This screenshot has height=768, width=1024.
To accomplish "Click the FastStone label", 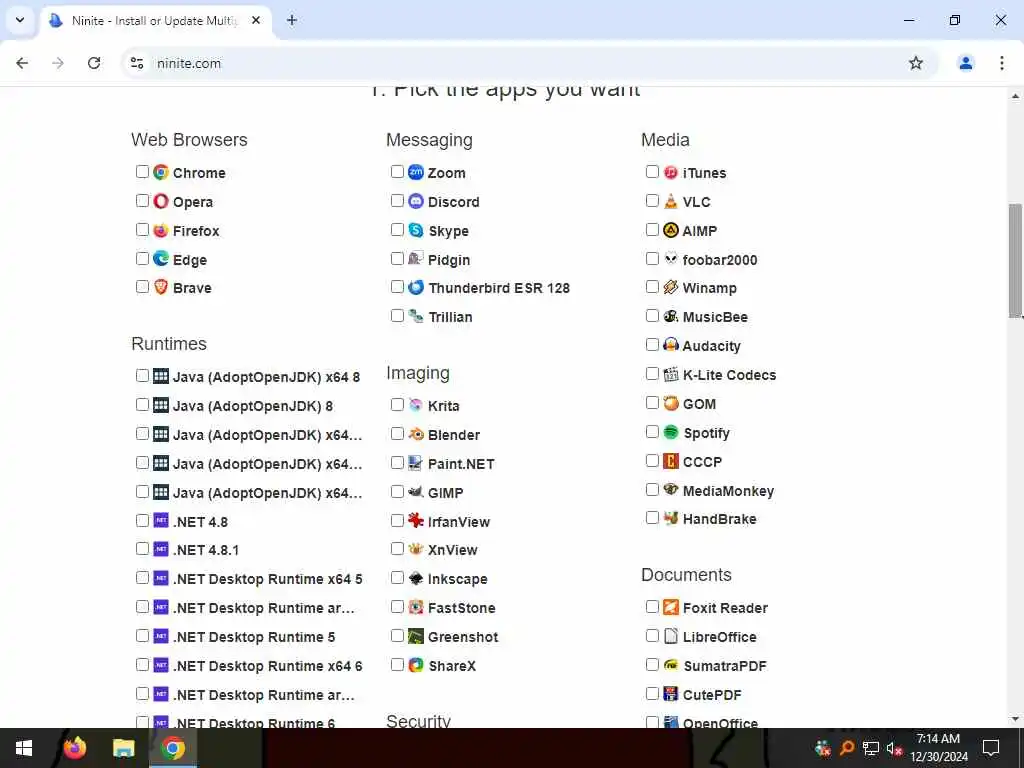I will click(x=461, y=607).
